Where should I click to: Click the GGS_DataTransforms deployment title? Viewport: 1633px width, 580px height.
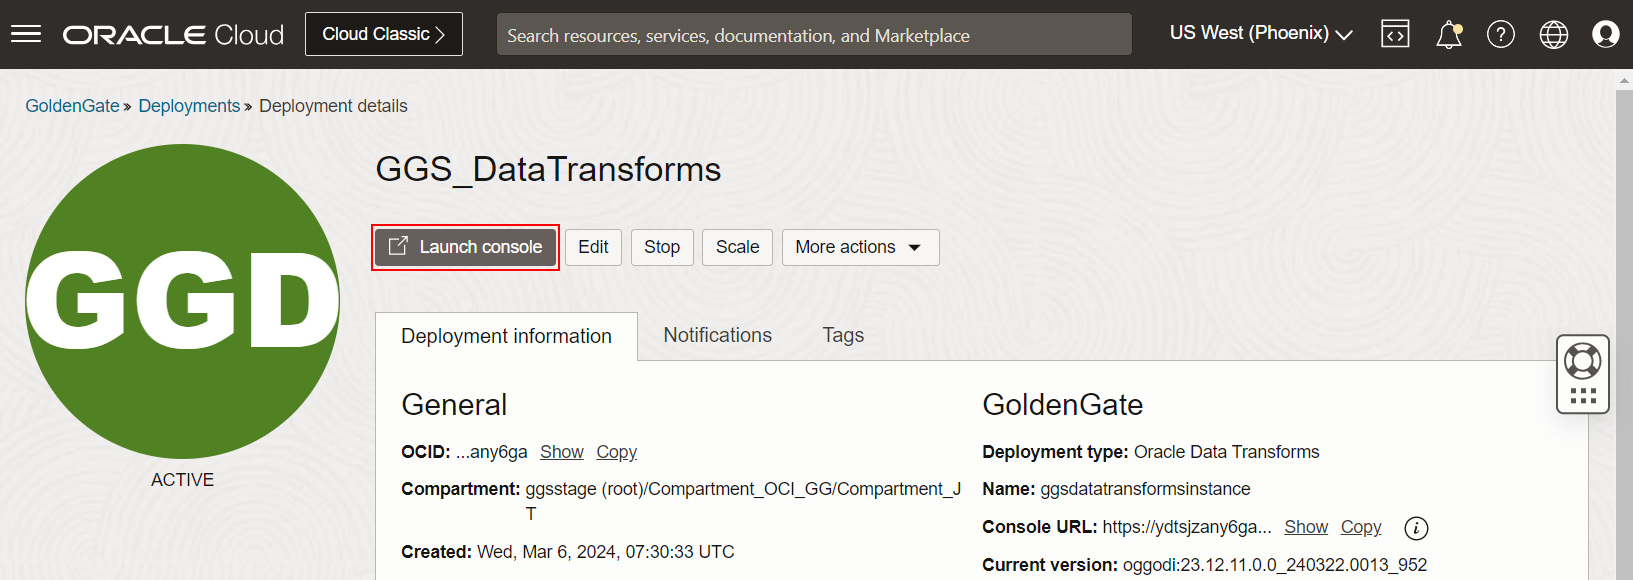coord(548,169)
